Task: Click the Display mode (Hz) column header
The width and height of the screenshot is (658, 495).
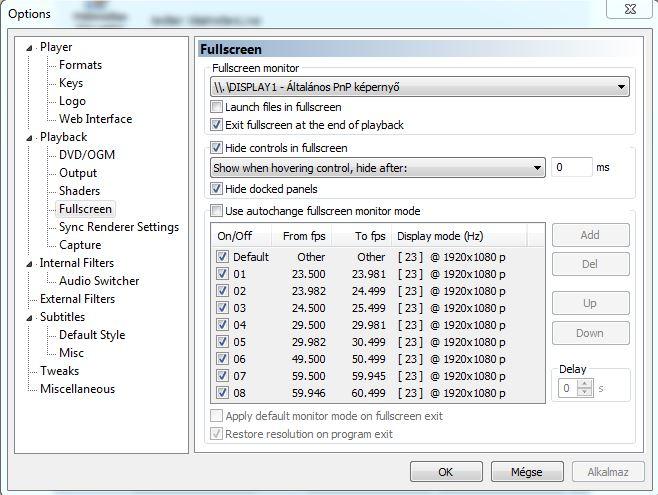Action: tap(459, 236)
